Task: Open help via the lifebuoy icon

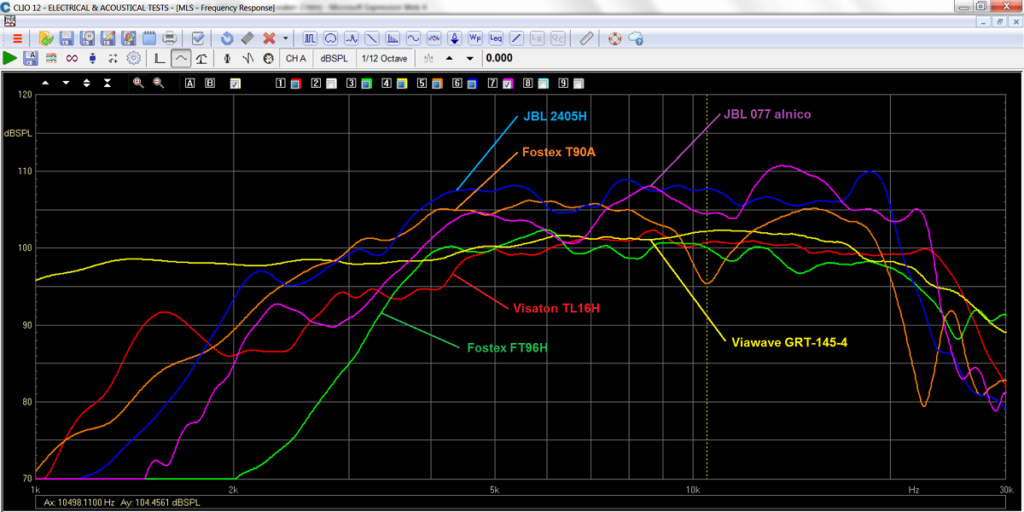Action: click(615, 38)
